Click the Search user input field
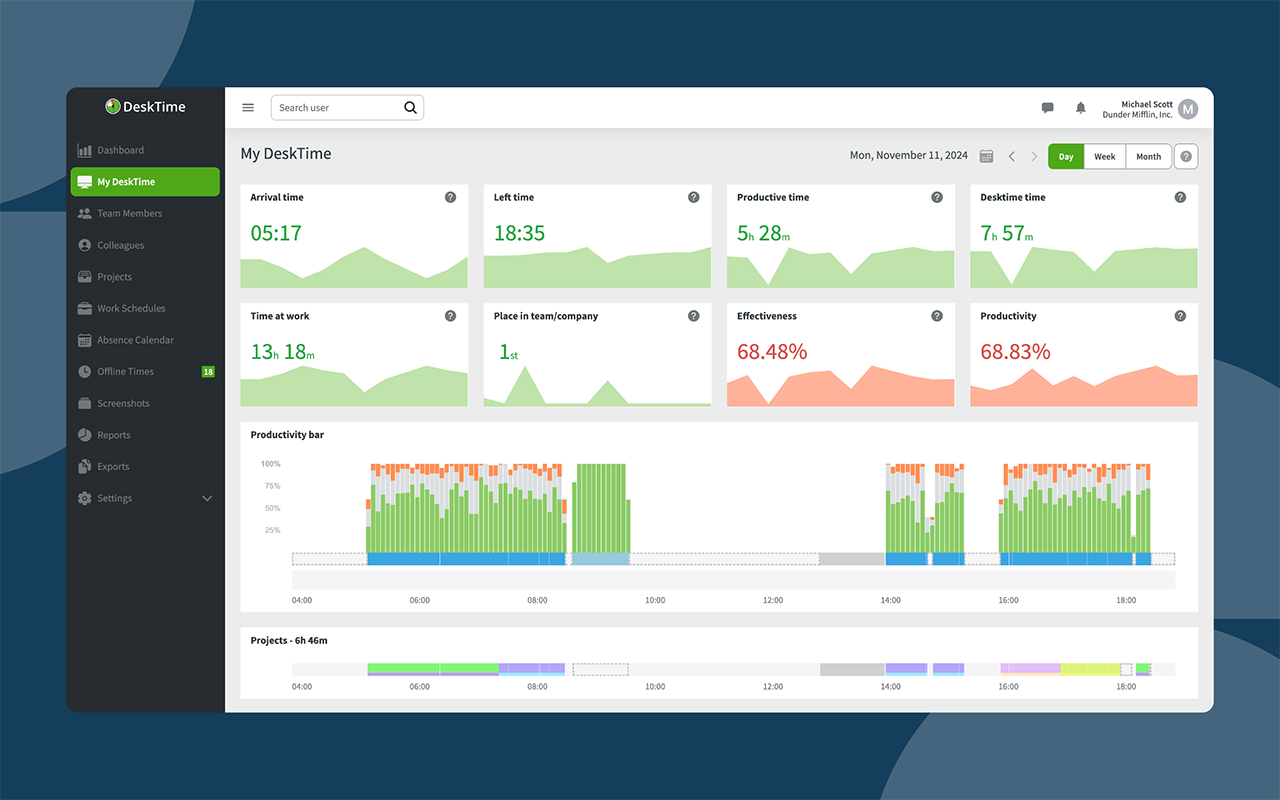The width and height of the screenshot is (1280, 800). (x=335, y=108)
